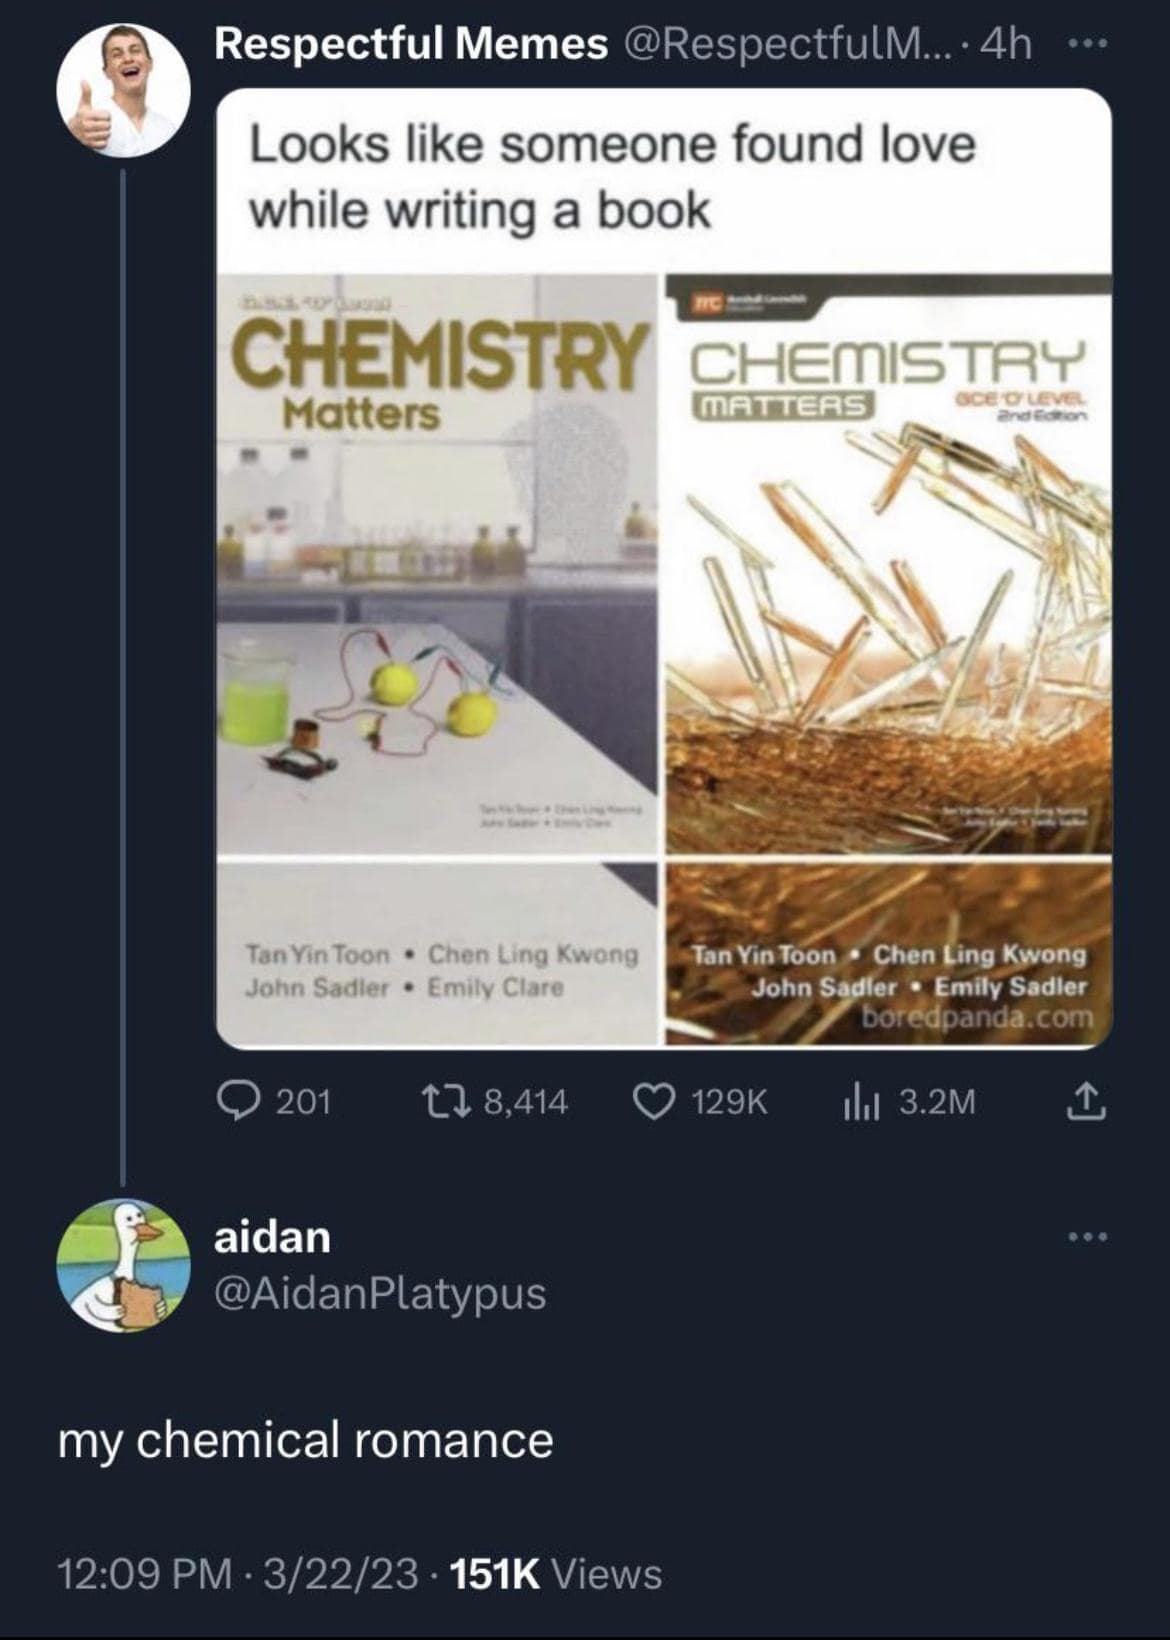Open the more options ellipsis on aidan's tweet

click(x=1090, y=1237)
